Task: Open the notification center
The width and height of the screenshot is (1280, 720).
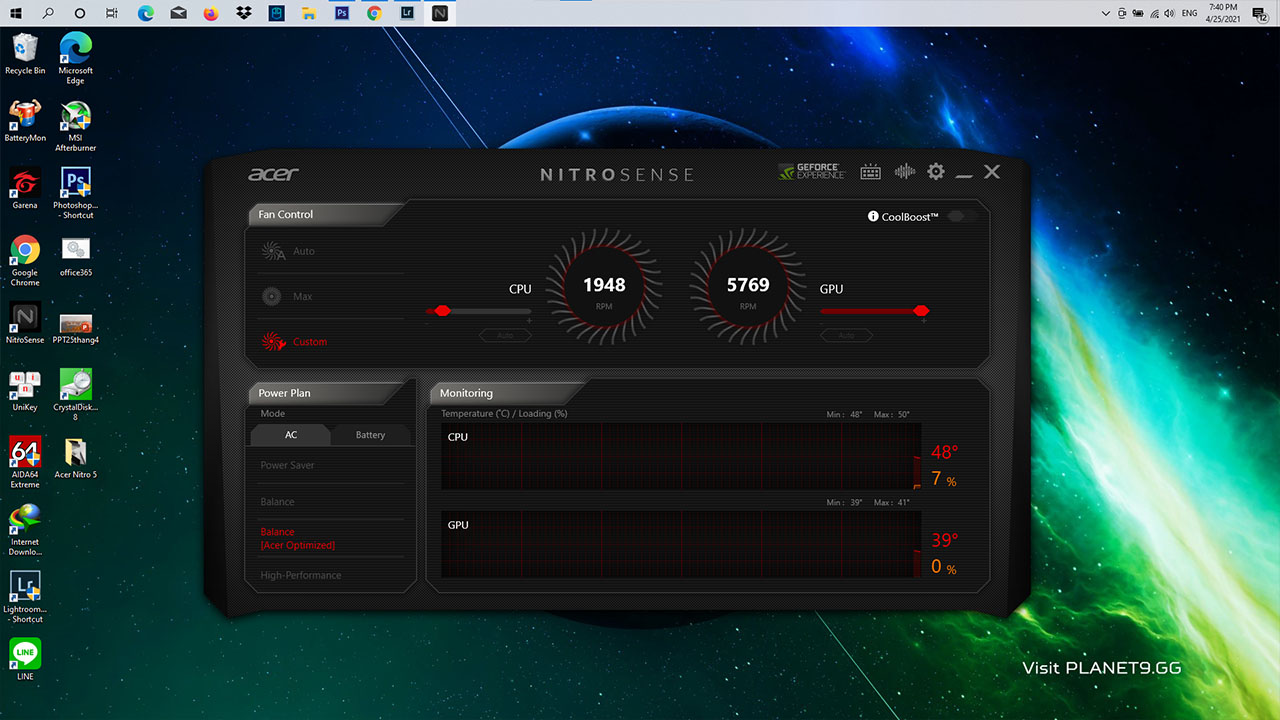Action: click(1260, 13)
